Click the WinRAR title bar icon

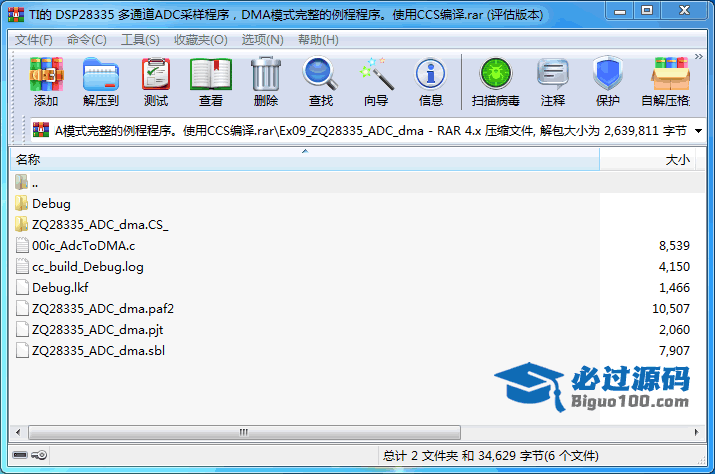click(16, 15)
